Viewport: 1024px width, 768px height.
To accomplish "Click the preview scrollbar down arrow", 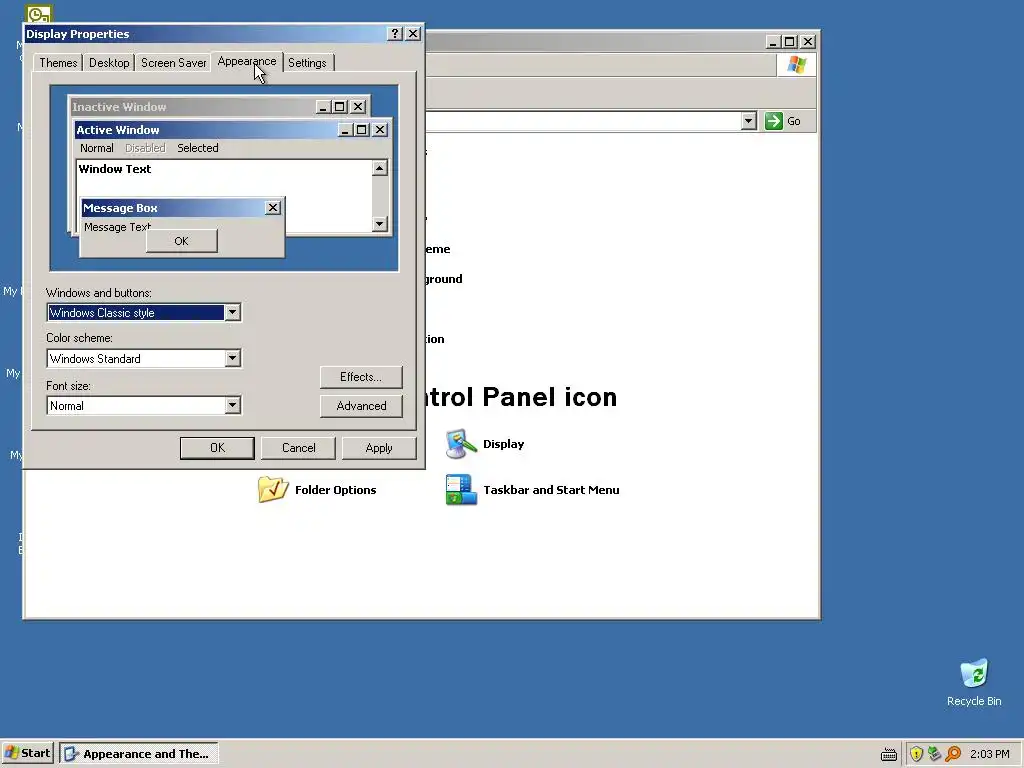I will point(379,224).
